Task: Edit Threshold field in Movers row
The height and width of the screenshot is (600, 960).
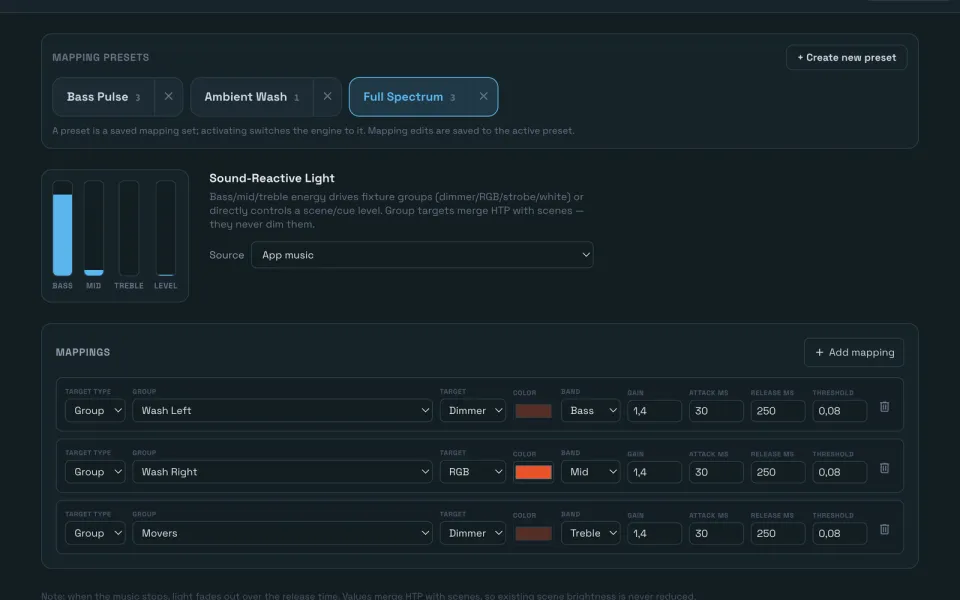Action: click(x=839, y=533)
